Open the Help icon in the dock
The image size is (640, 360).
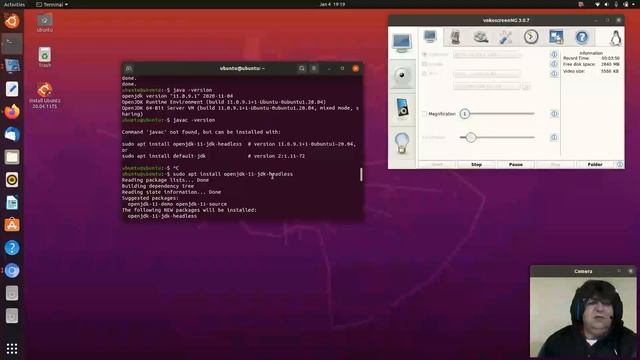[x=12, y=248]
